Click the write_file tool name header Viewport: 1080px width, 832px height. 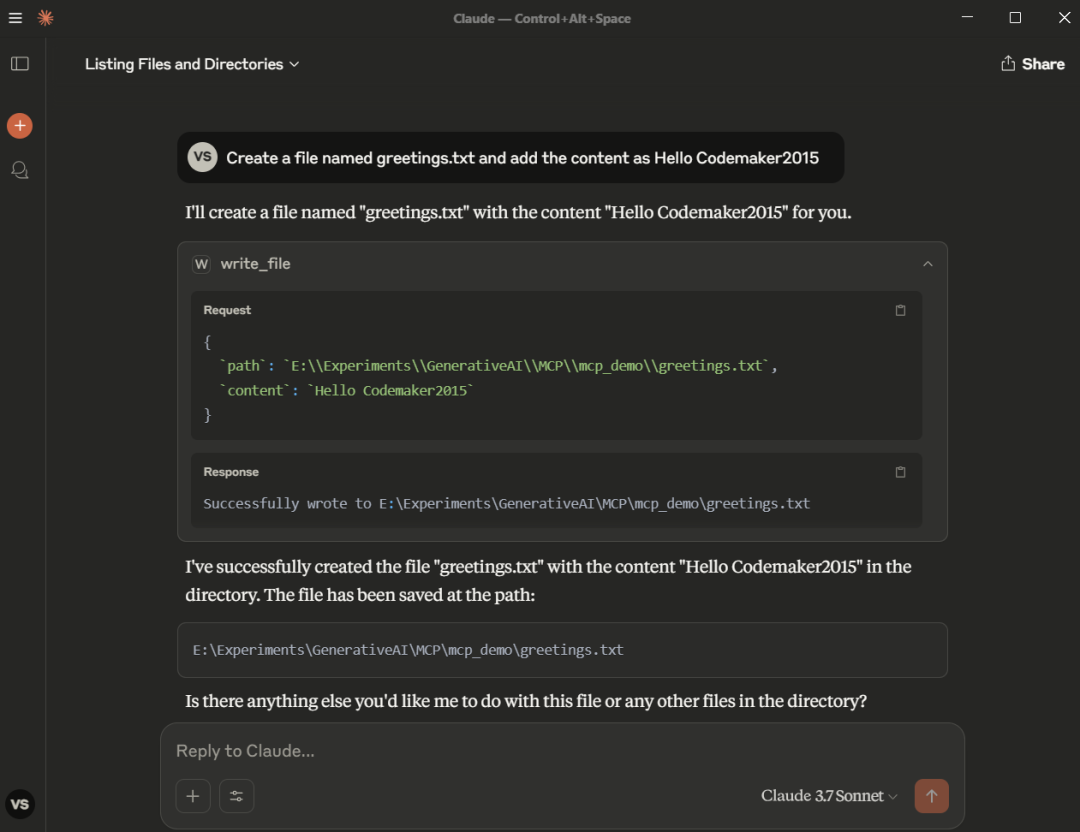(255, 264)
